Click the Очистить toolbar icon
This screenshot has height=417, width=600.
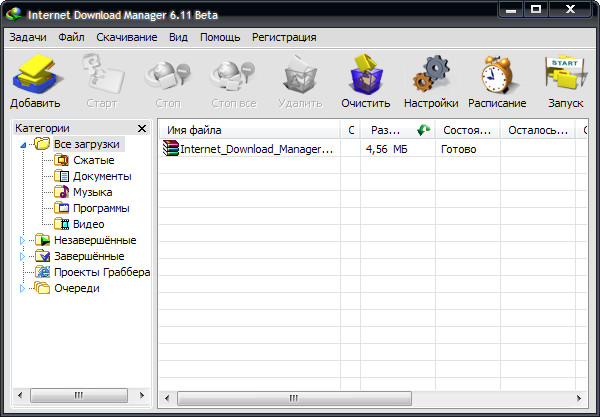(365, 75)
